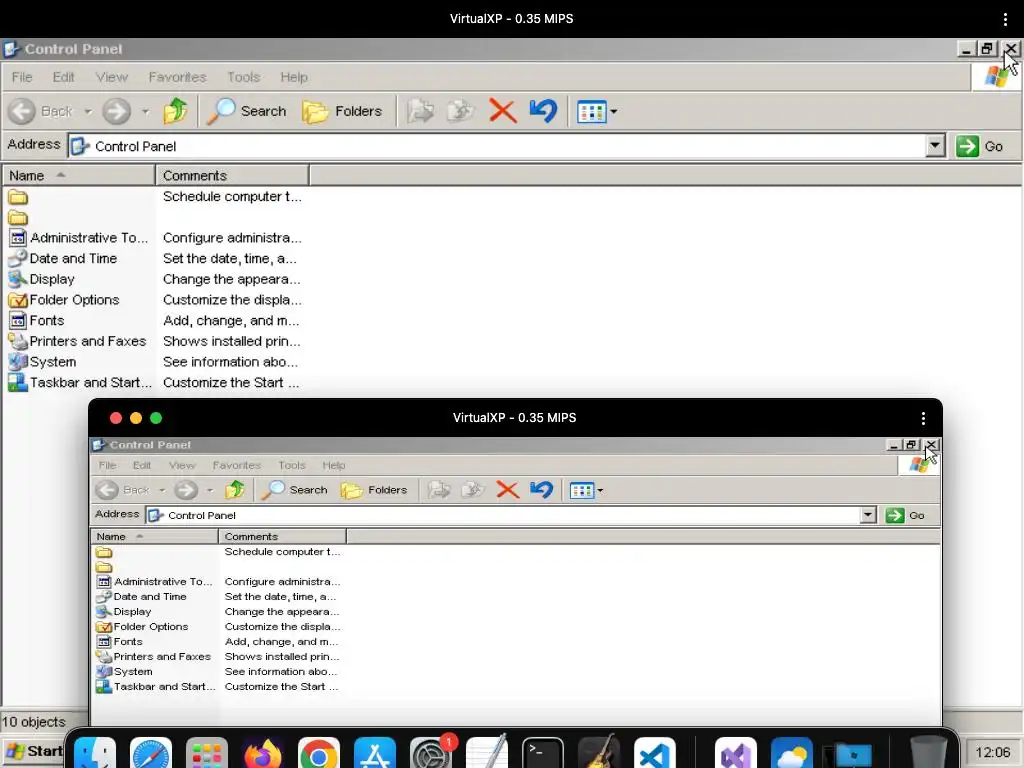
Task: Click Forward arrow in background VirtualXP window
Action: point(116,111)
